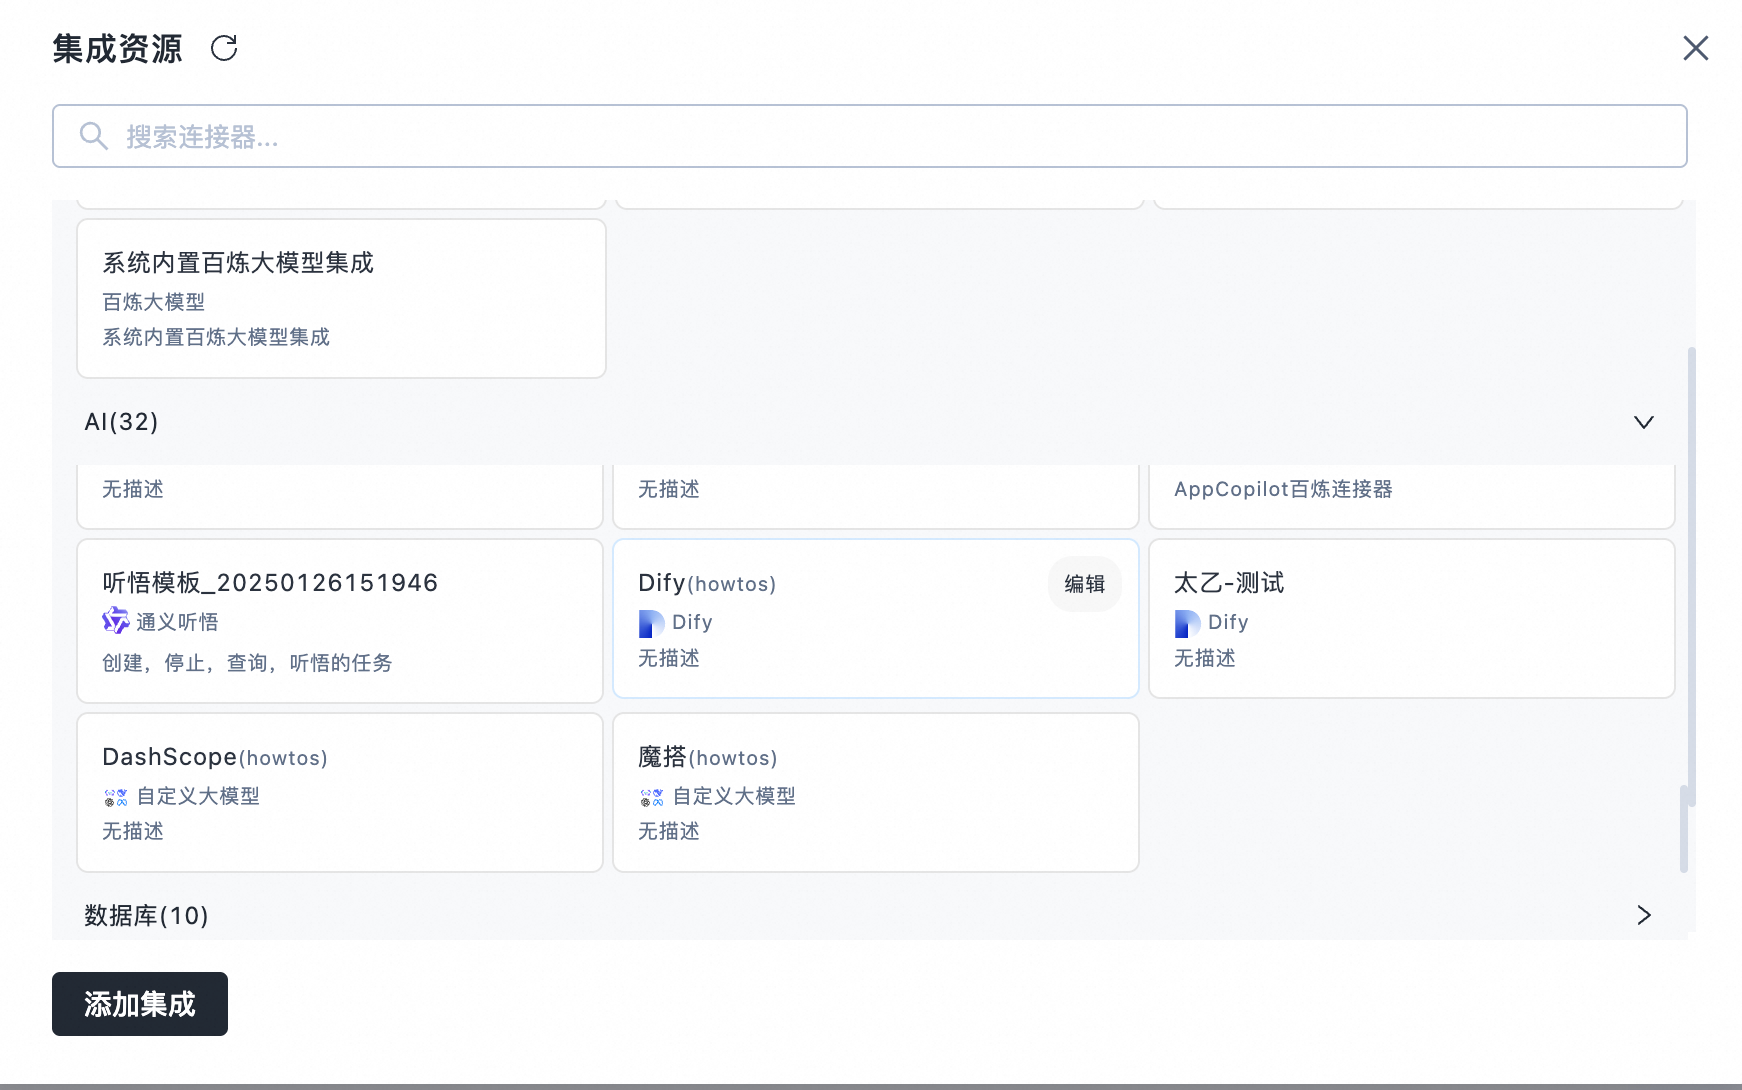Click 自定义大模型 label in DashScope(howtos) card
The image size is (1742, 1090).
198,796
